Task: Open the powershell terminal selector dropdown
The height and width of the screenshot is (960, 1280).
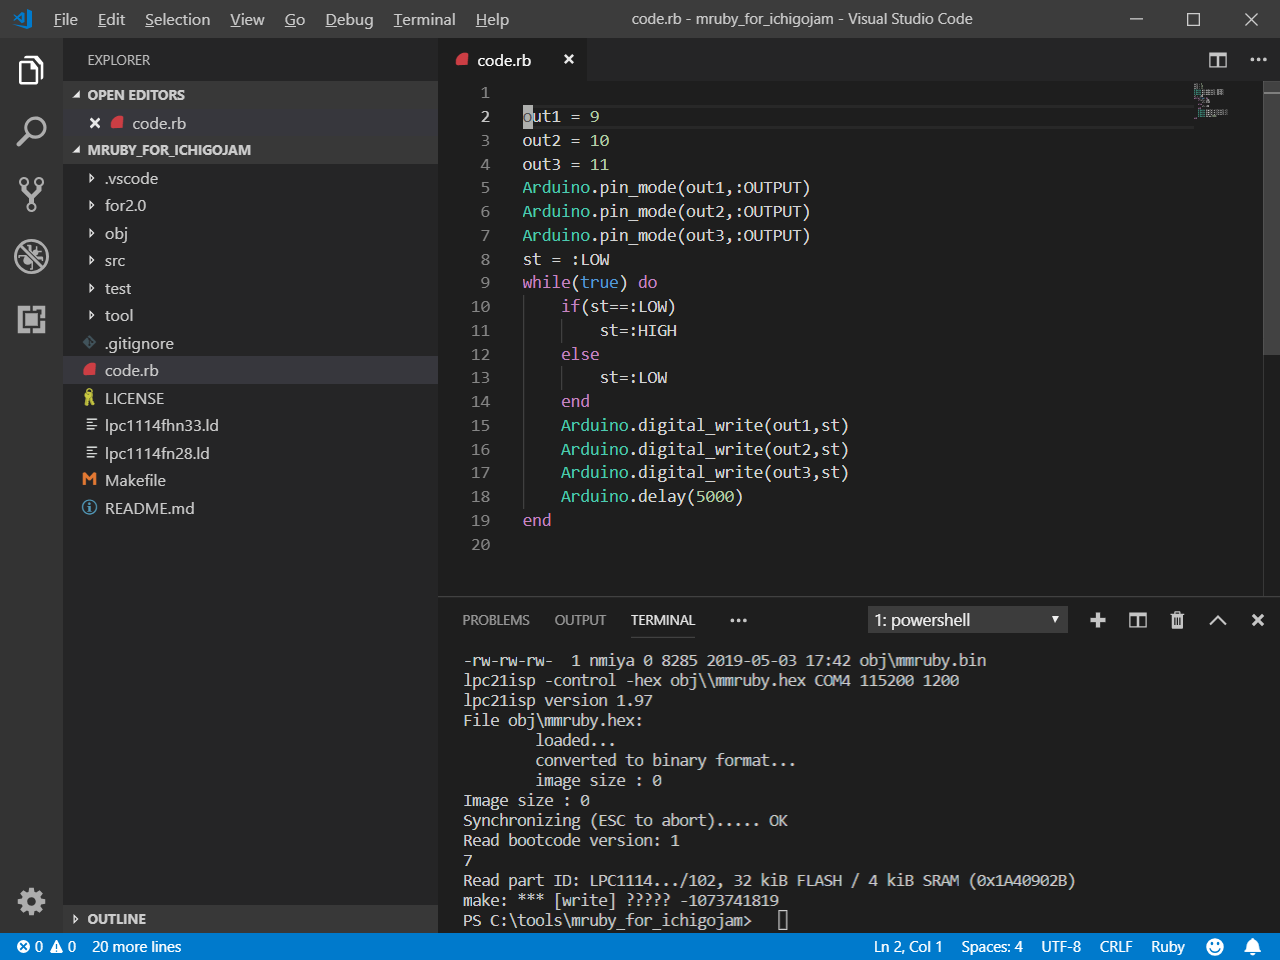Action: (967, 620)
